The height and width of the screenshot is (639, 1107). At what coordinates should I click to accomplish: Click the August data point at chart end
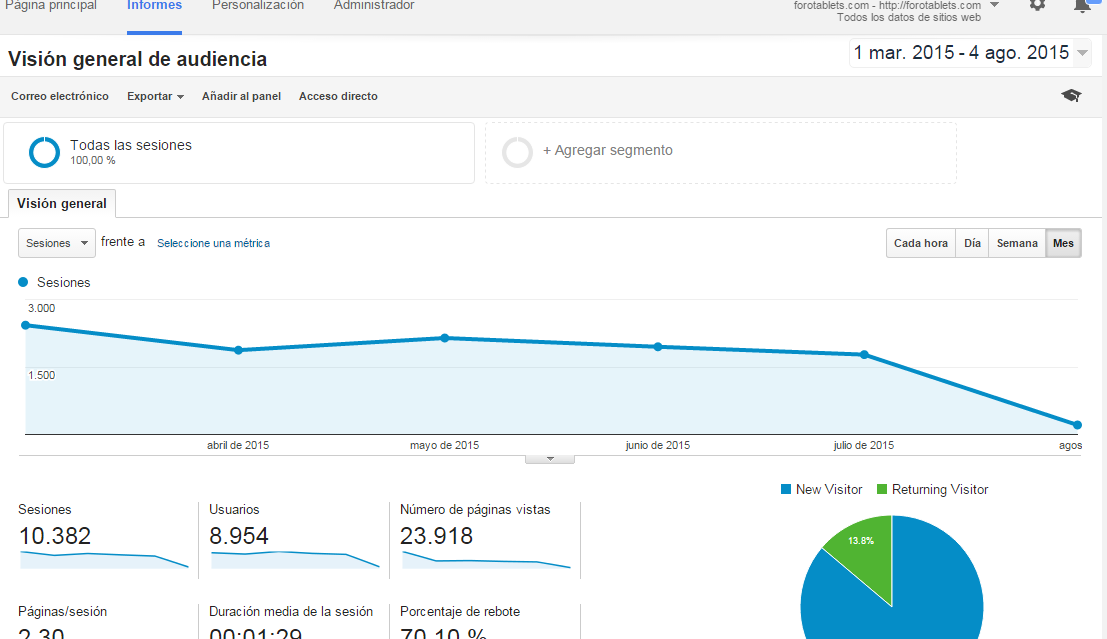pos(1077,425)
